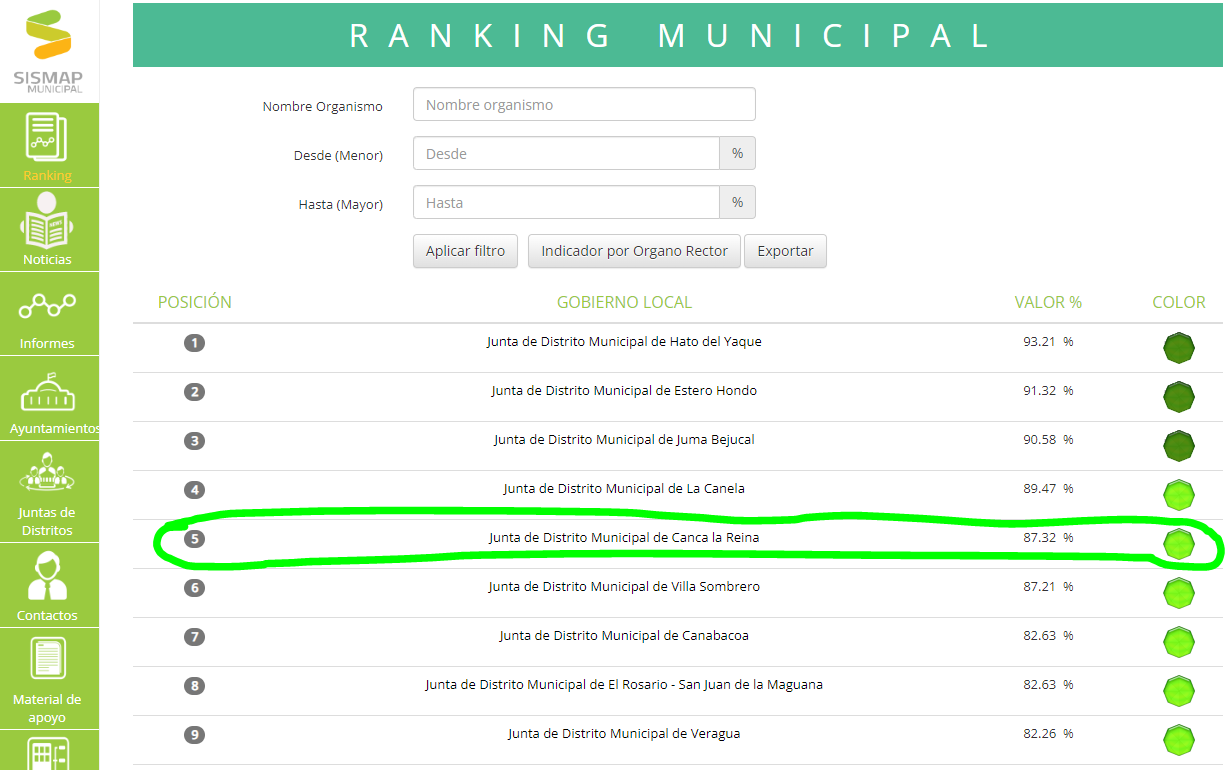Click light green color indicator for Canabacoa

click(x=1179, y=642)
